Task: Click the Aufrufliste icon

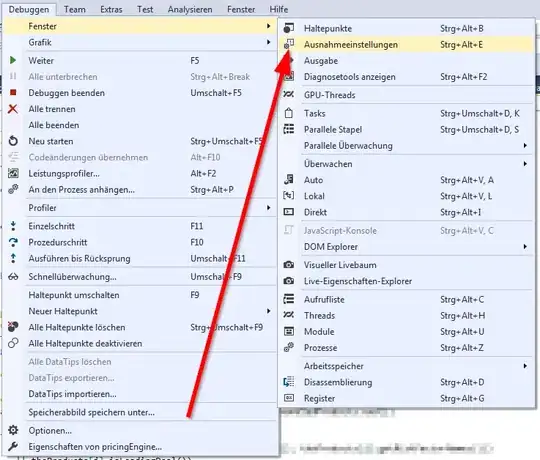Action: [289, 299]
